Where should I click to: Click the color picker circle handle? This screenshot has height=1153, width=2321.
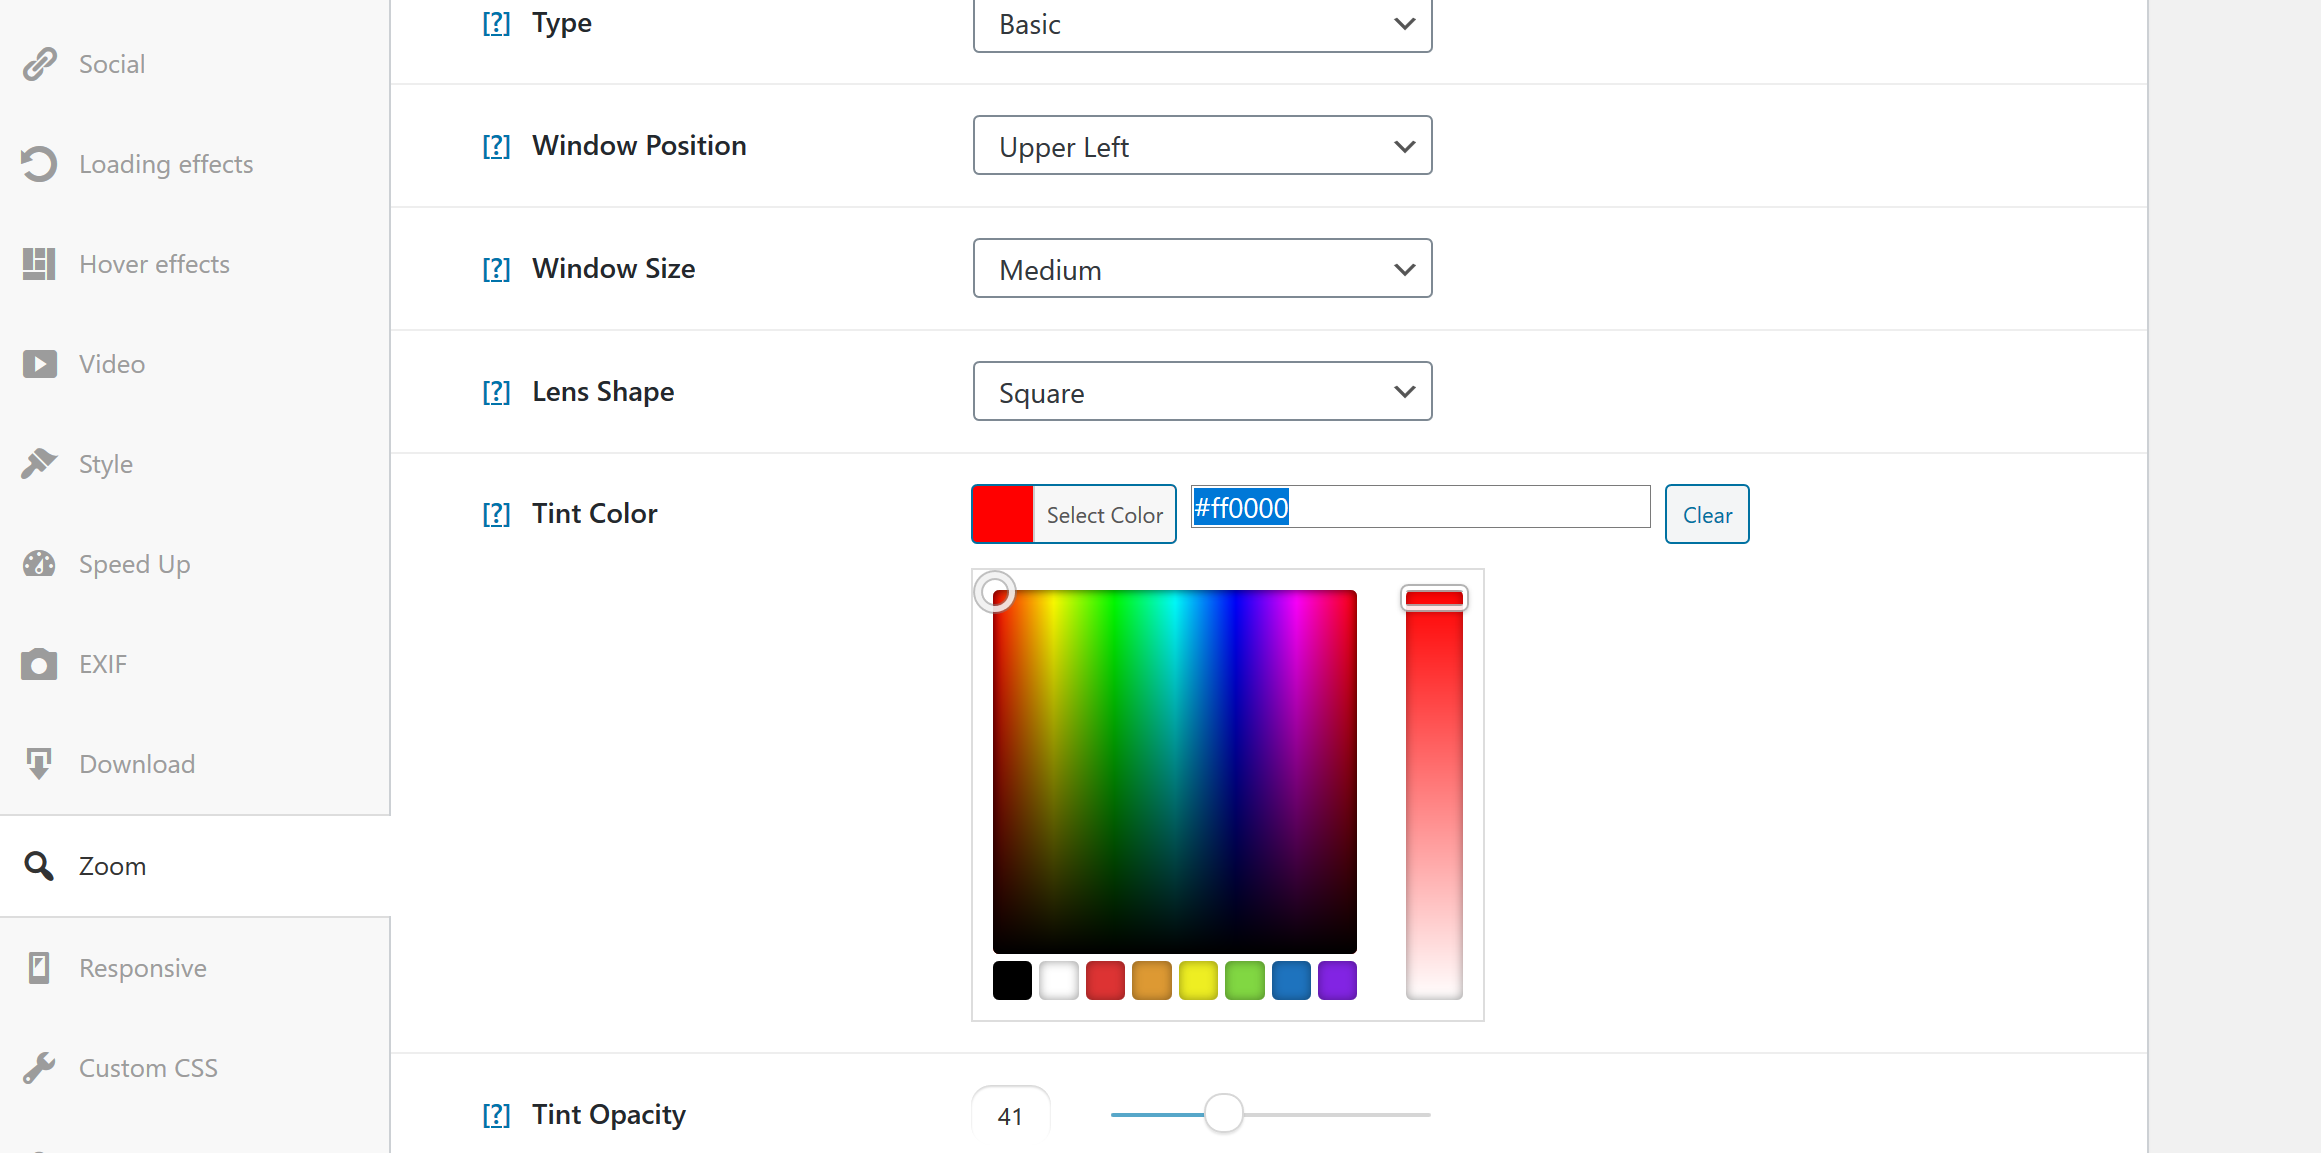pos(995,592)
